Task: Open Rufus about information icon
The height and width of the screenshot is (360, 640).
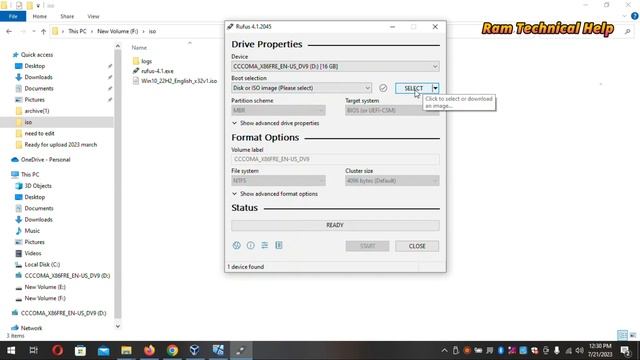Action: 251,245
